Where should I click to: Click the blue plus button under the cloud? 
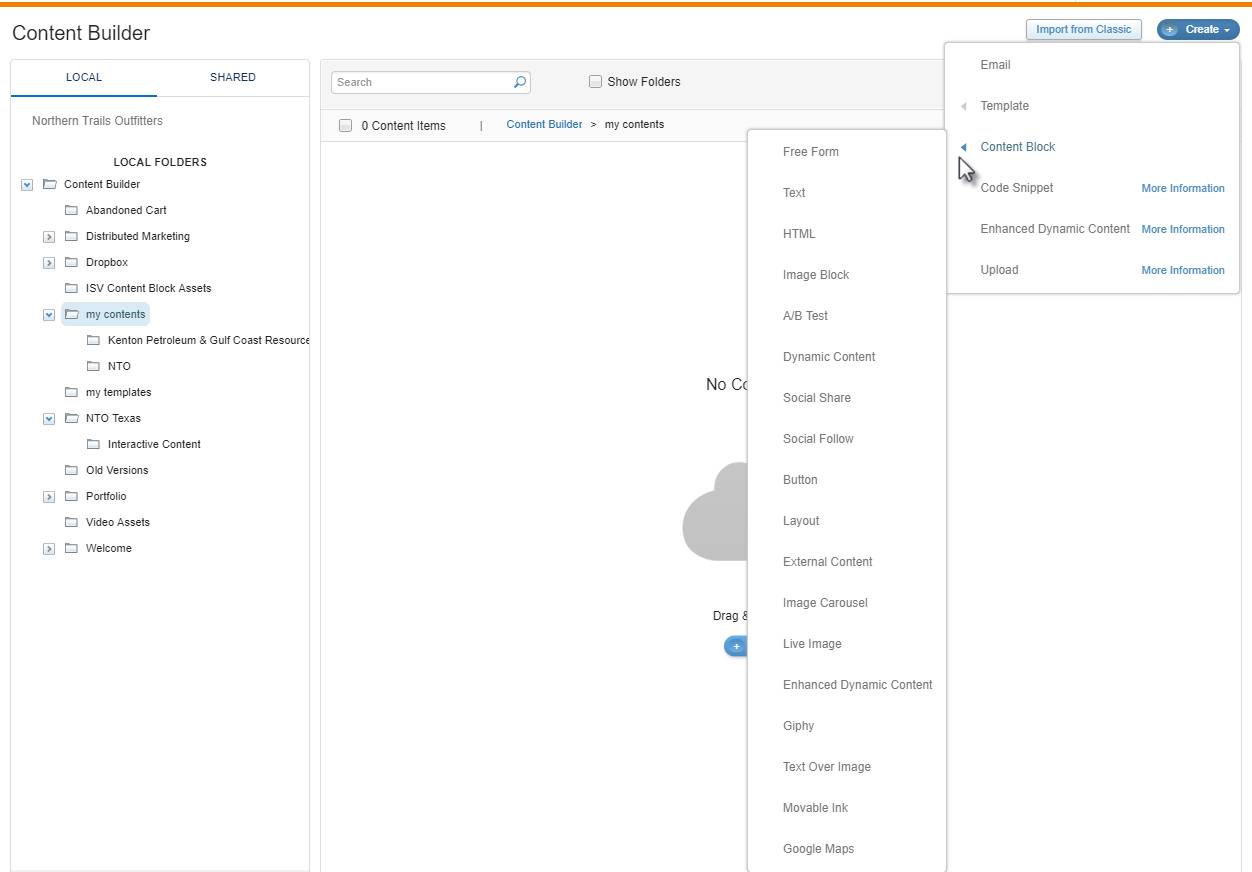pyautogui.click(x=736, y=646)
